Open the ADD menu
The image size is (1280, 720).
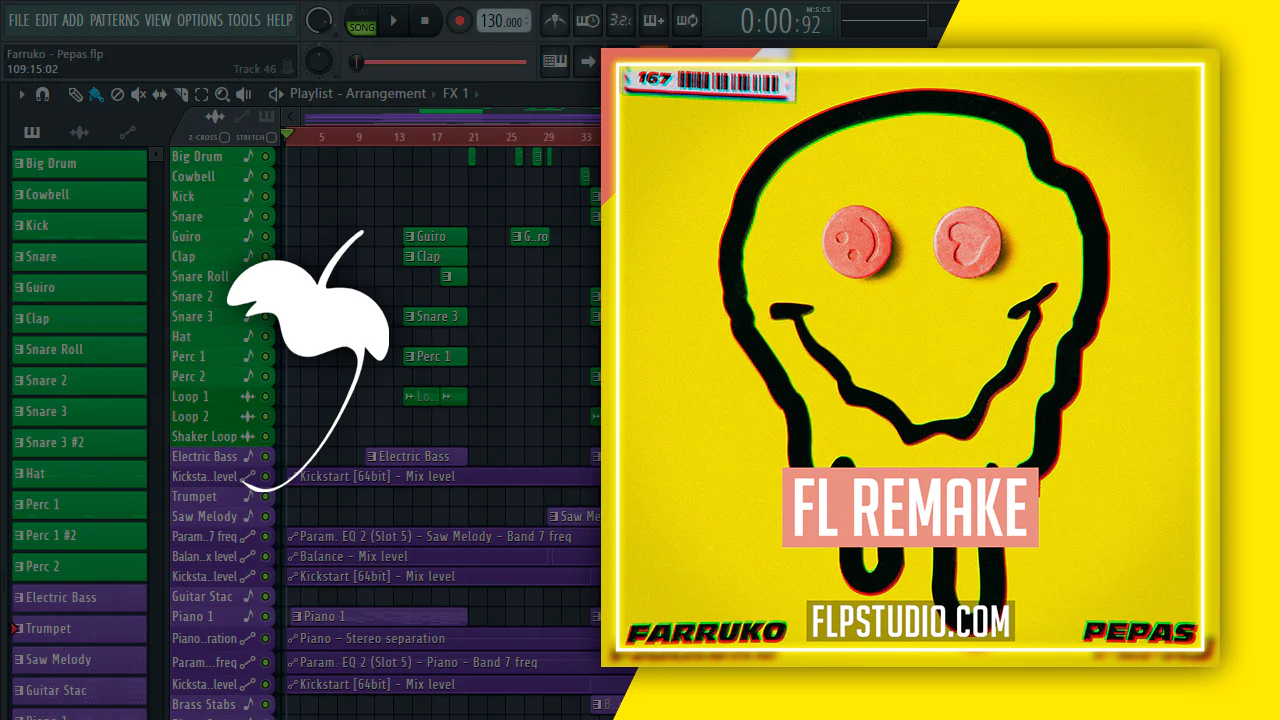tap(73, 20)
